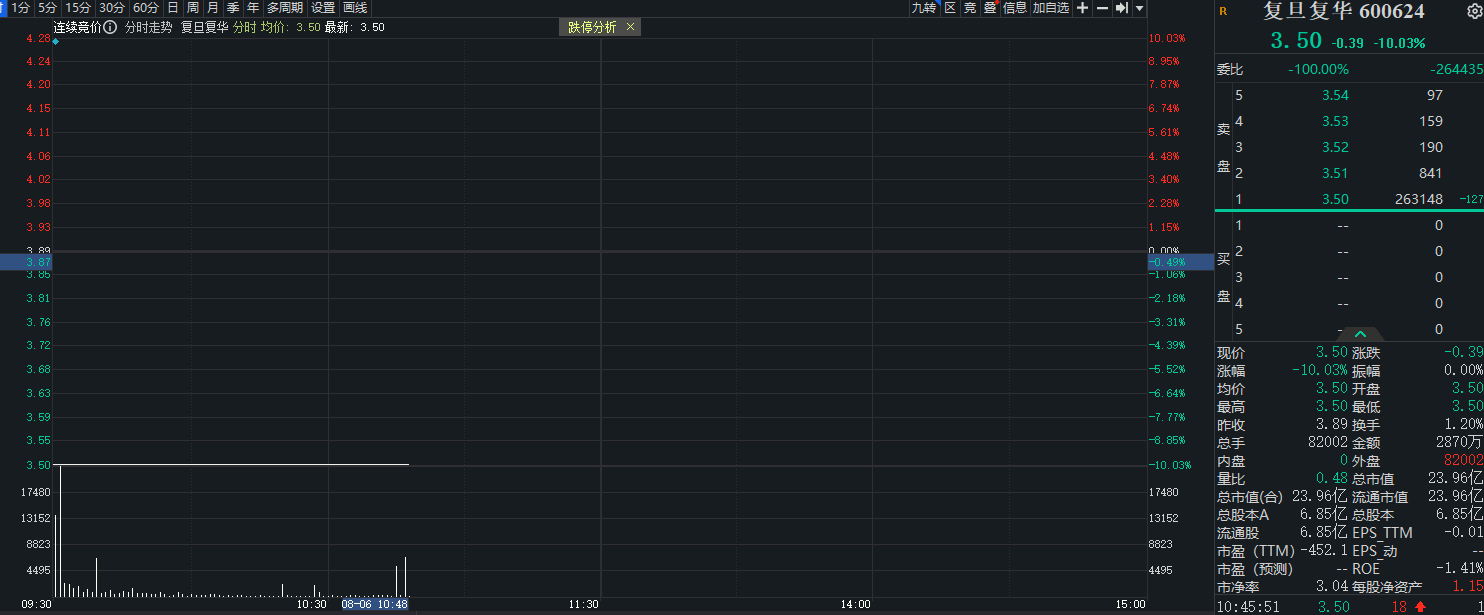Click the info icon next to 连续竞价
Image resolution: width=1484 pixels, height=615 pixels.
tap(110, 27)
